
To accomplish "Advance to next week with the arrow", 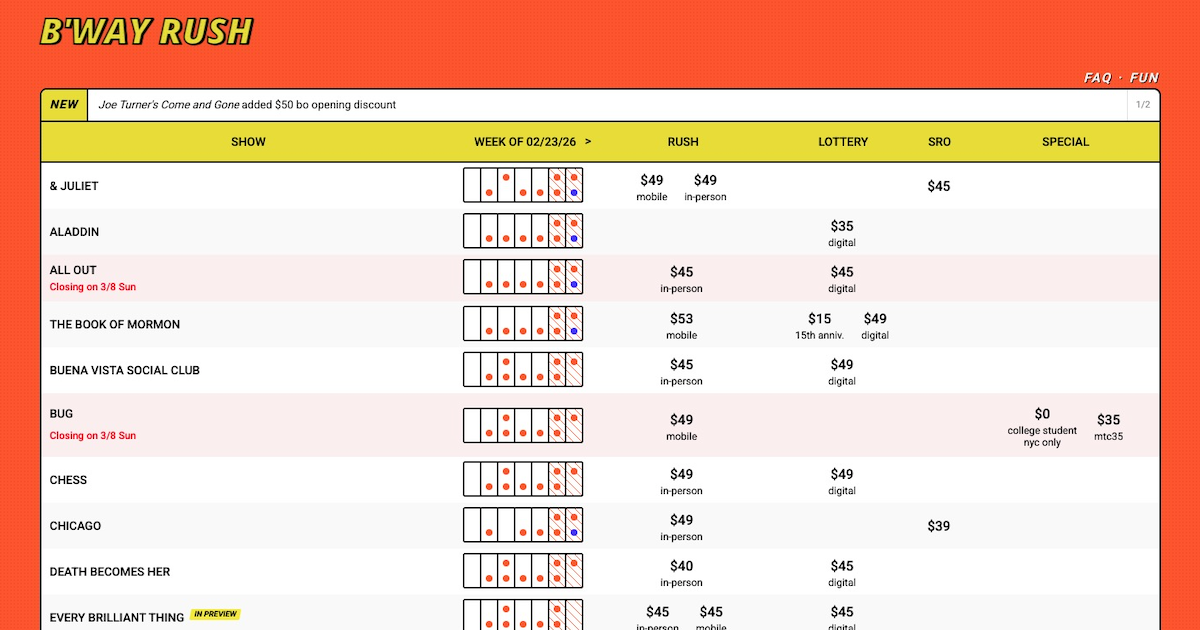I will [x=588, y=141].
